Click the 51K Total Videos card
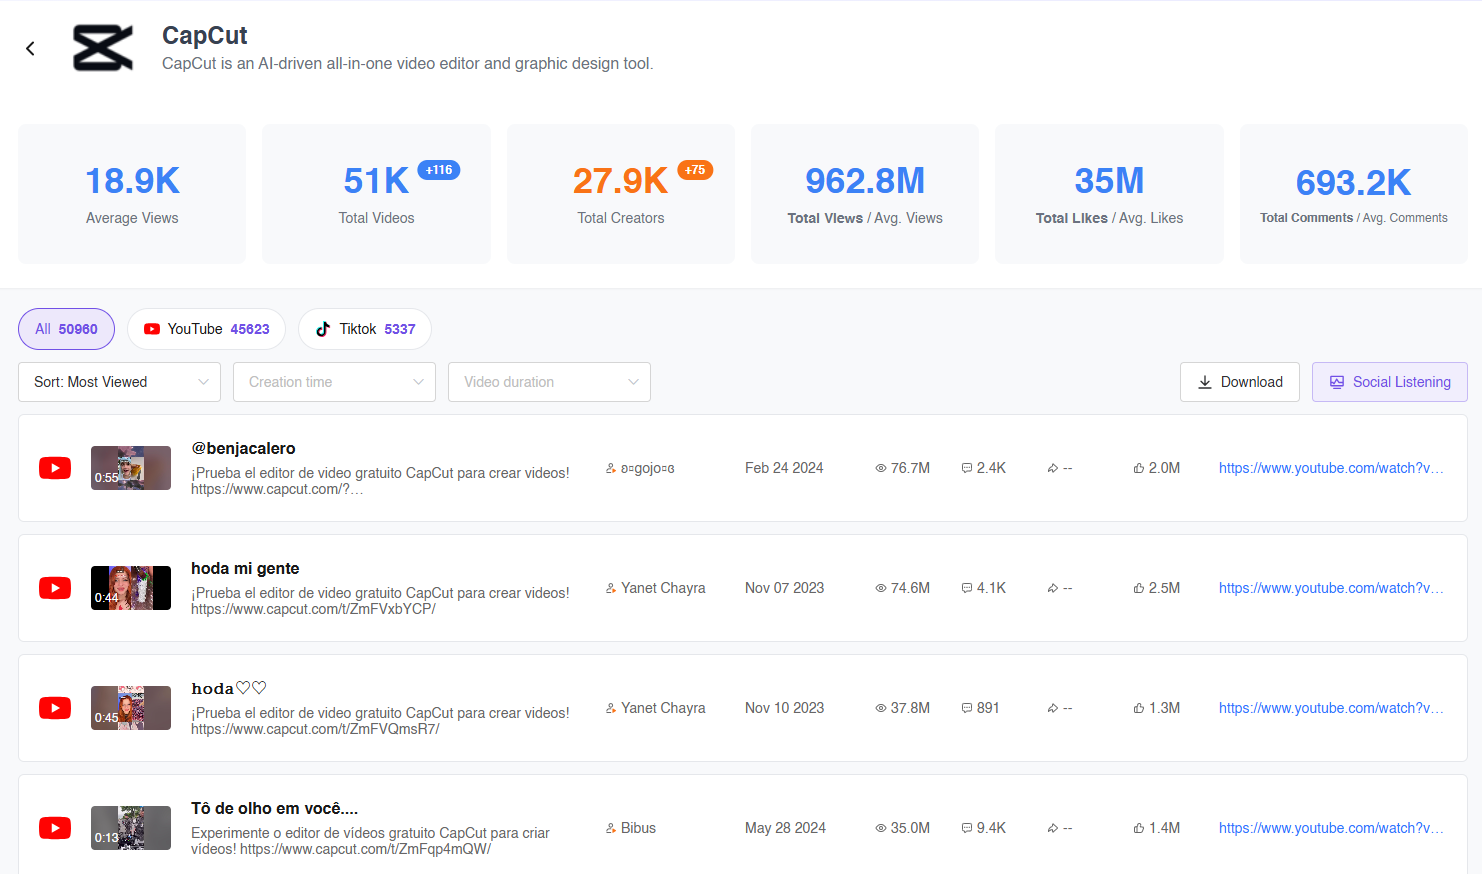 pos(376,194)
